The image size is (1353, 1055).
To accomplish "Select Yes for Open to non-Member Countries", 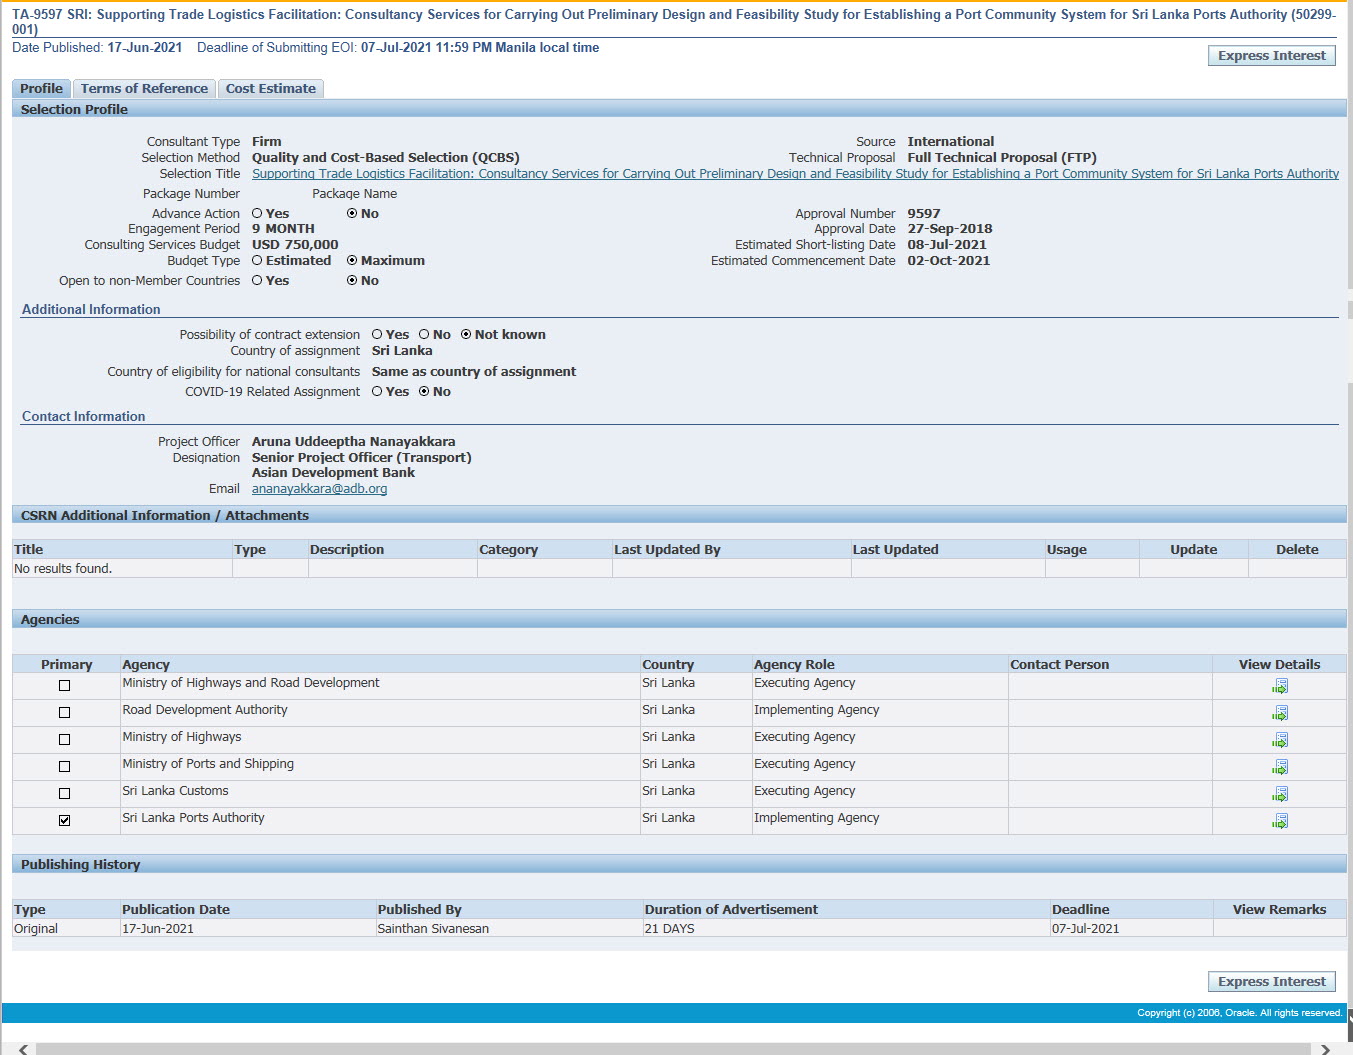I will (257, 280).
